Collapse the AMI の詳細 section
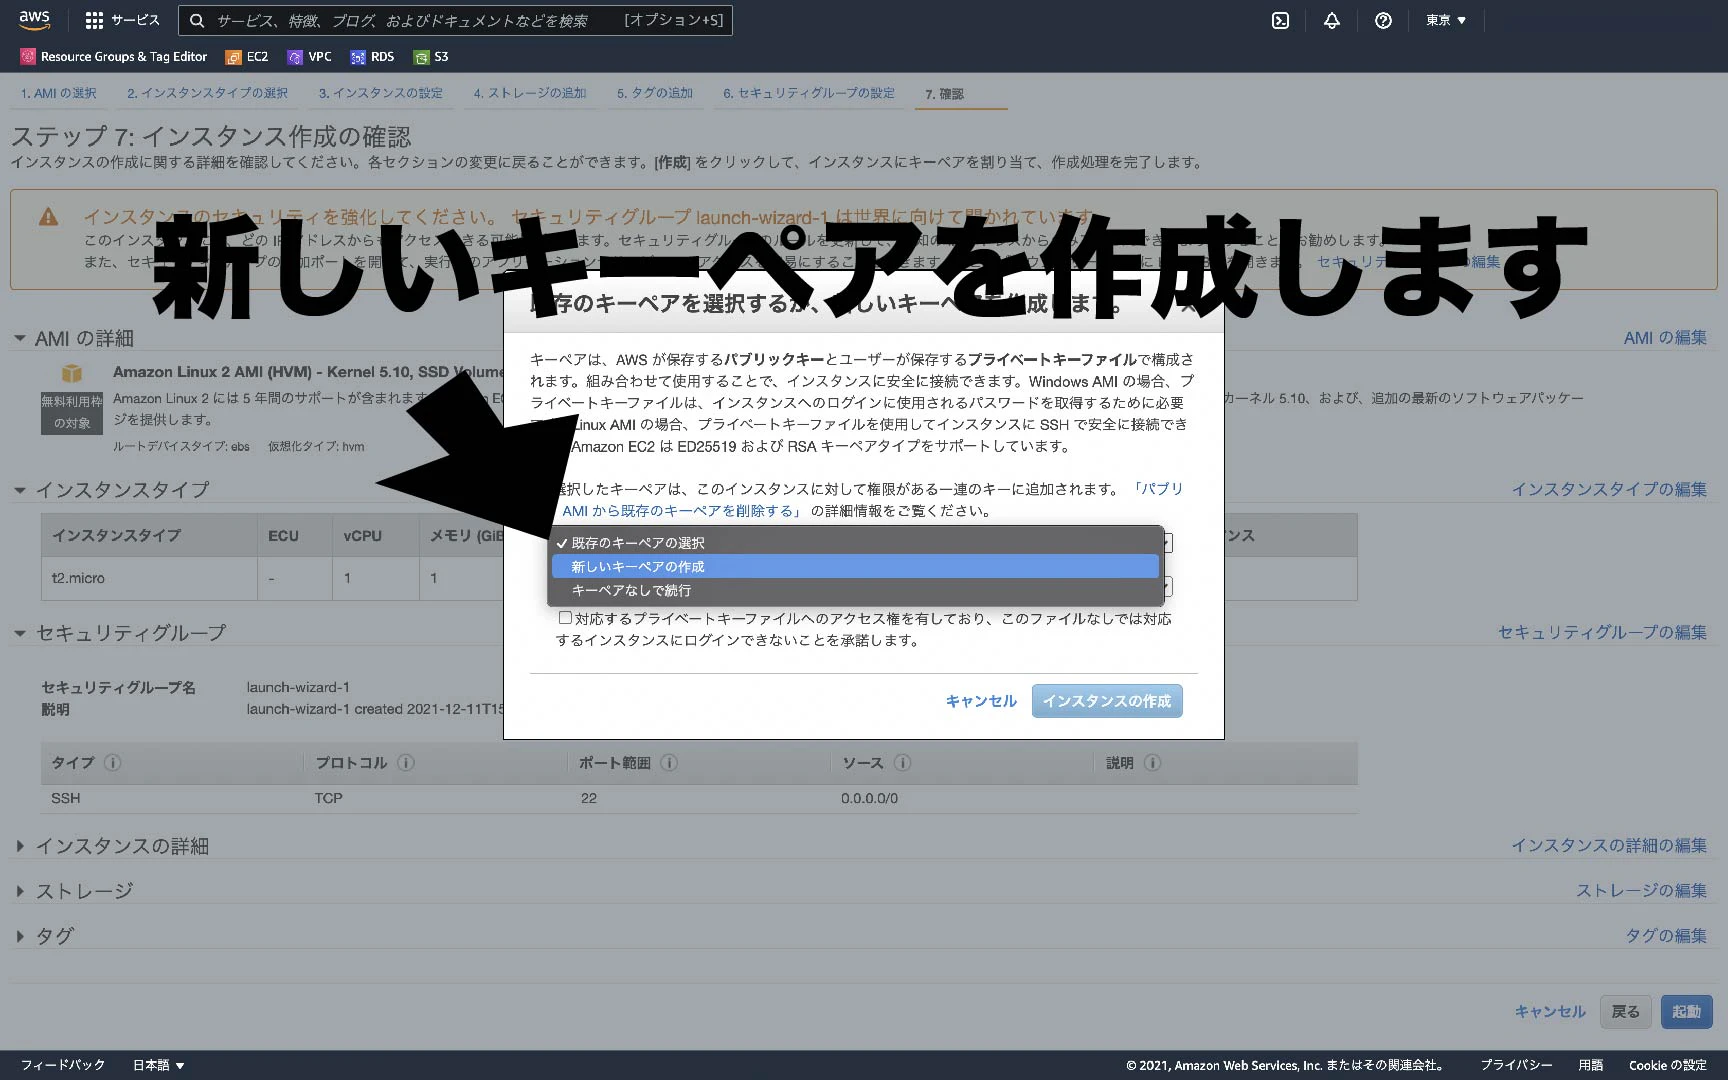Viewport: 1728px width, 1080px height. tap(19, 339)
